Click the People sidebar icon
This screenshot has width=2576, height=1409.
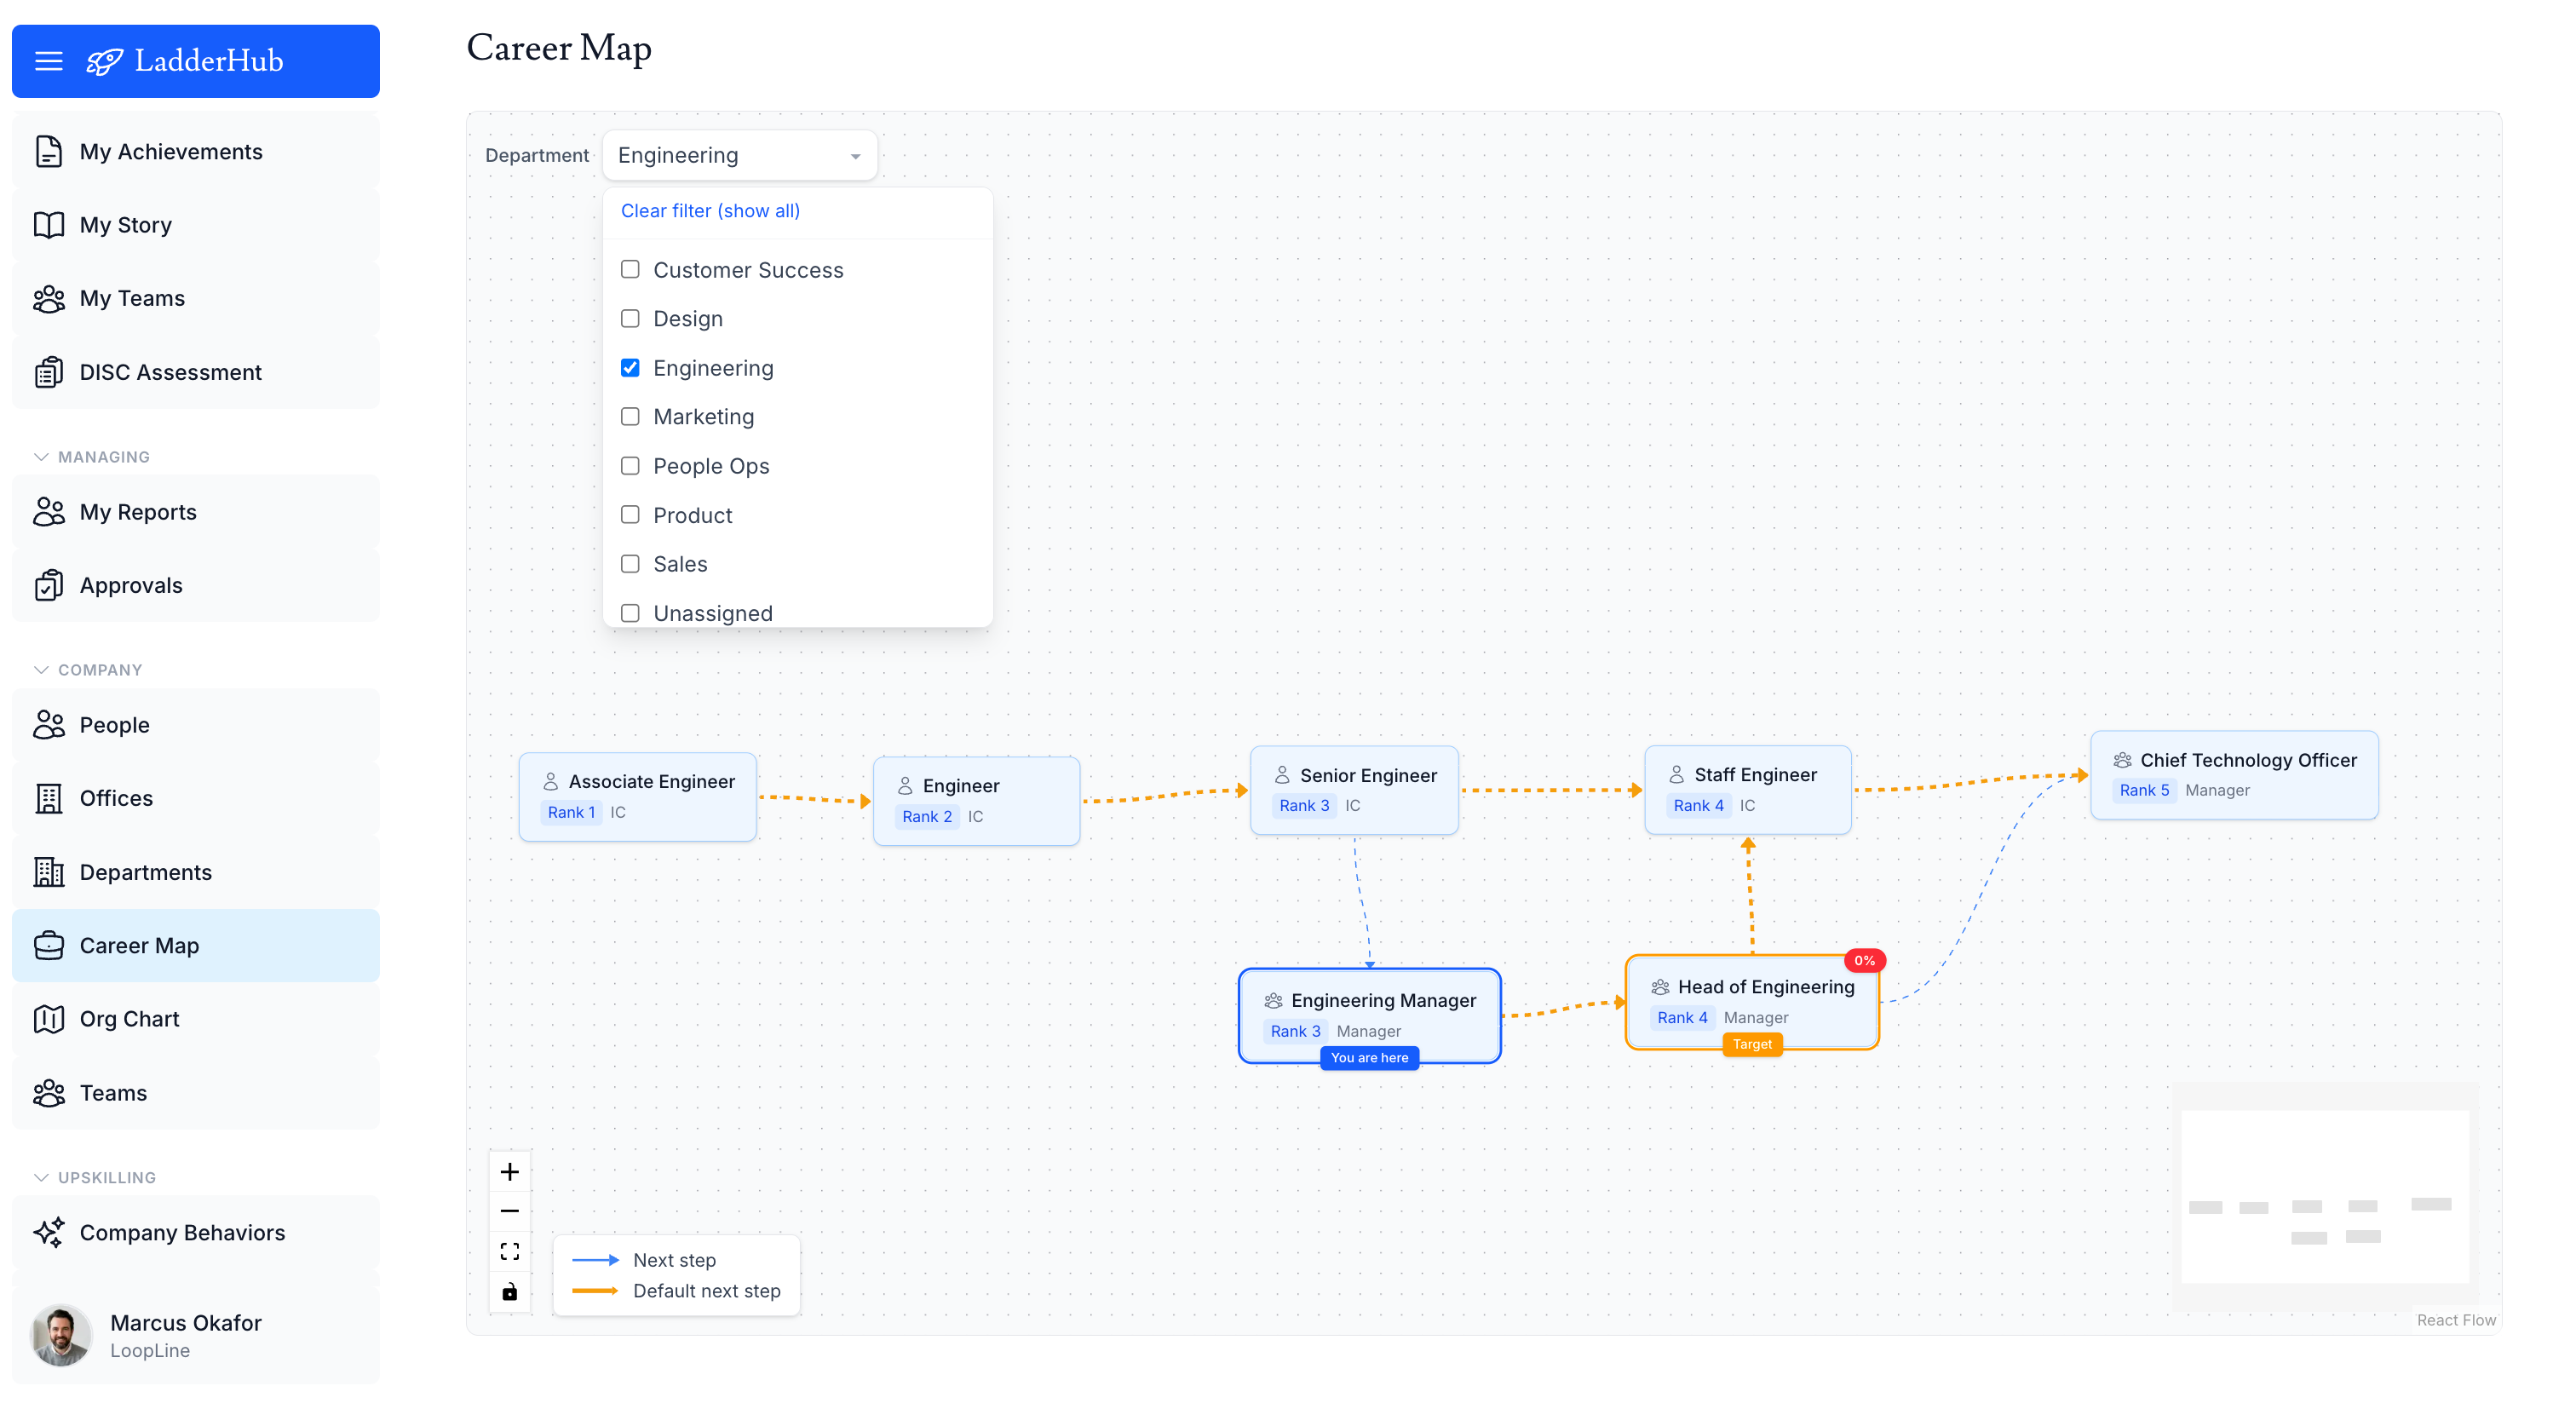[x=48, y=725]
